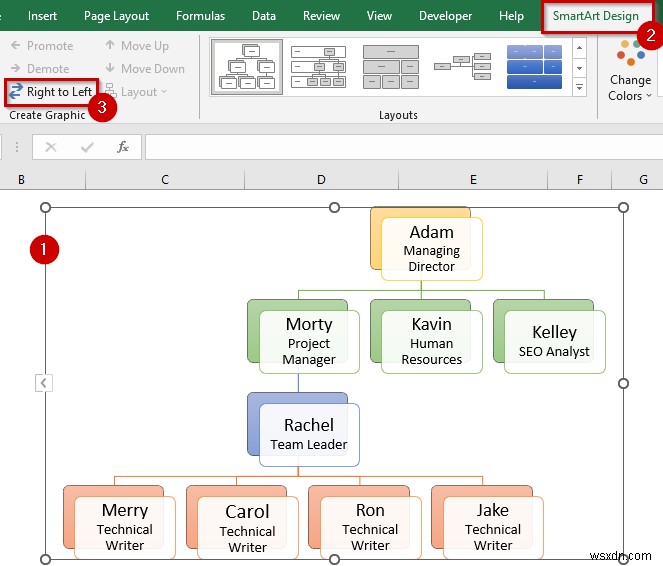Select column C header

point(165,180)
